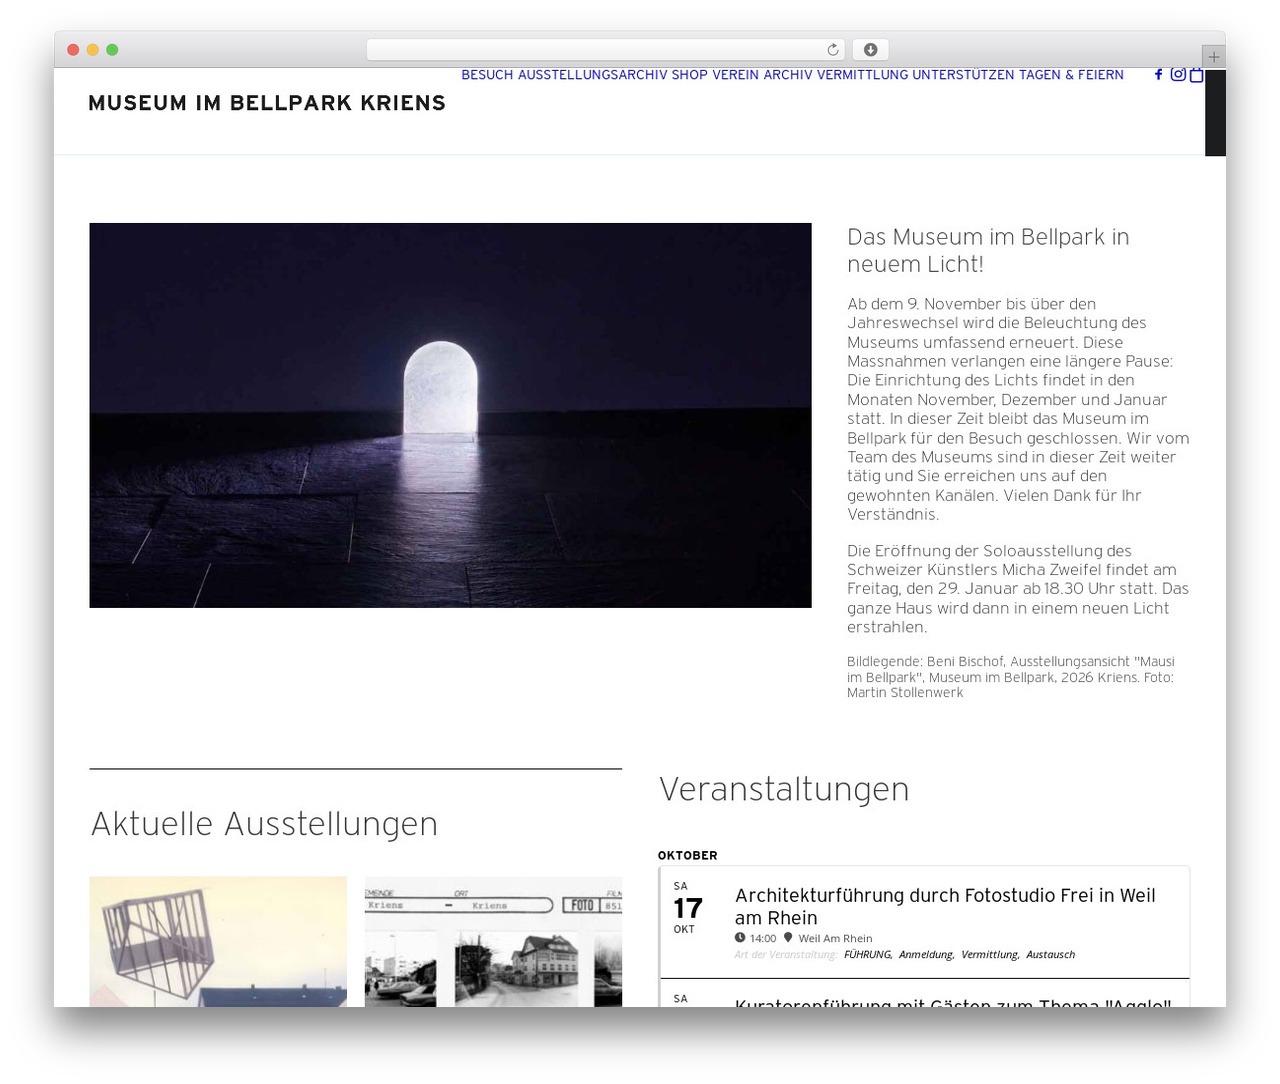Click the FÜHRUNG event type tag
Viewport: 1280px width, 1084px height.
[x=868, y=954]
